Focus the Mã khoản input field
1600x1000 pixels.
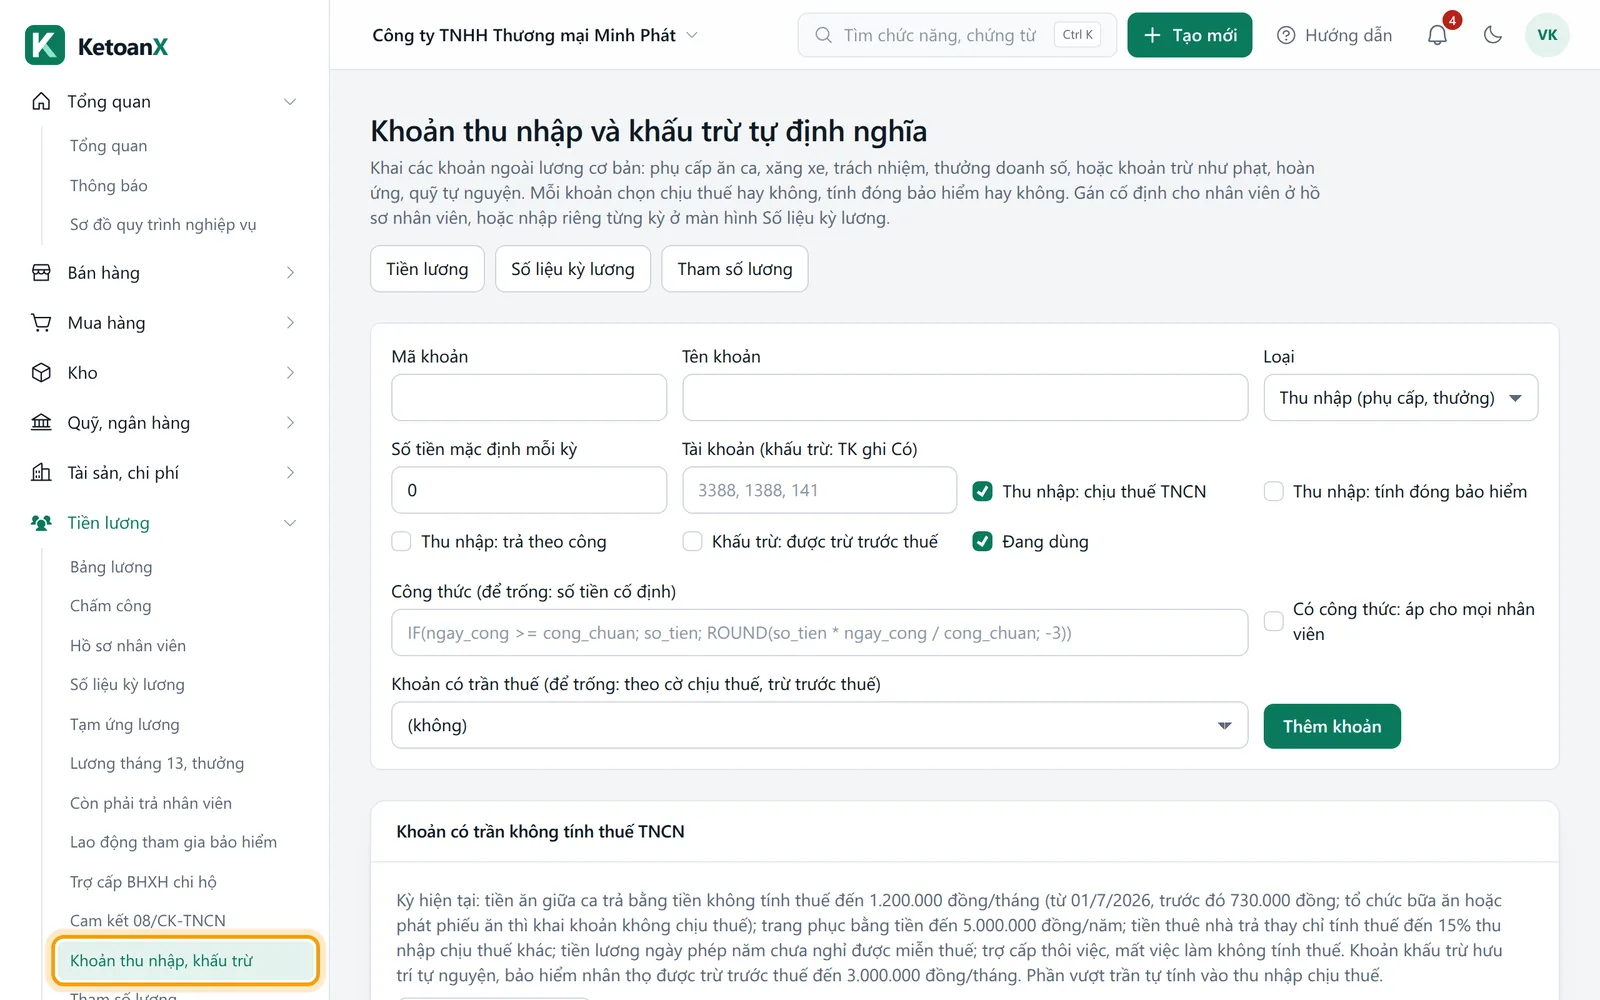click(x=529, y=398)
